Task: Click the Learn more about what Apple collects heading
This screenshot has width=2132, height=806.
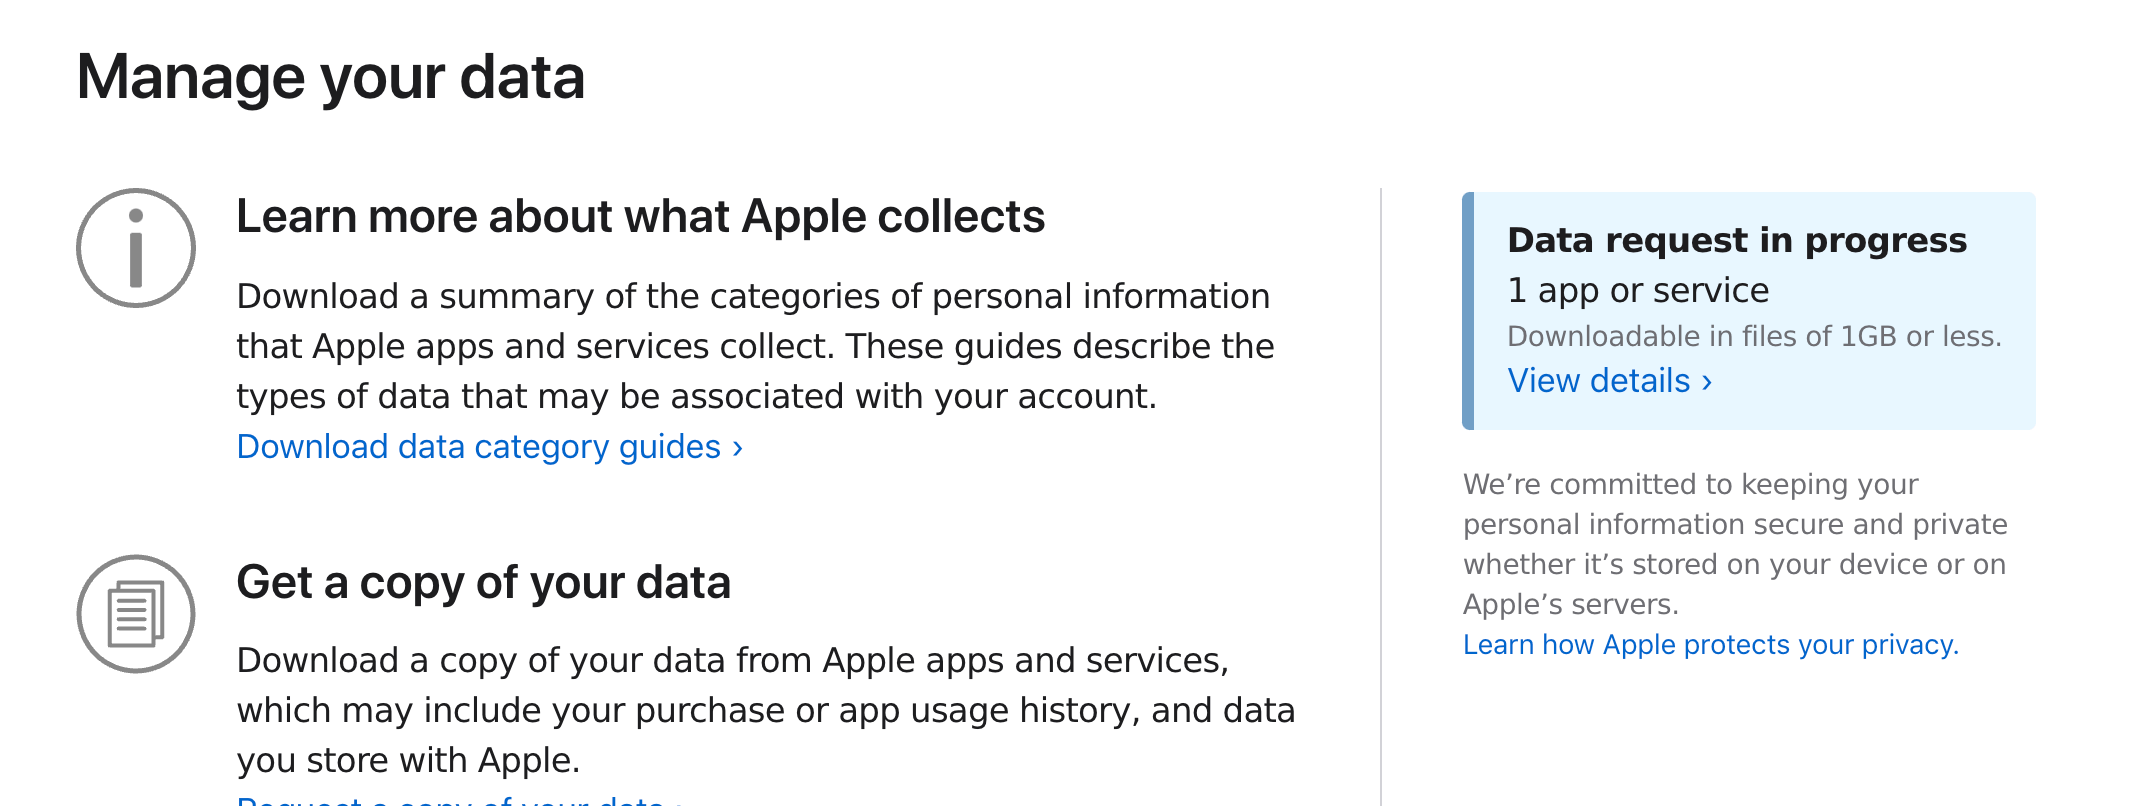Action: pyautogui.click(x=640, y=217)
